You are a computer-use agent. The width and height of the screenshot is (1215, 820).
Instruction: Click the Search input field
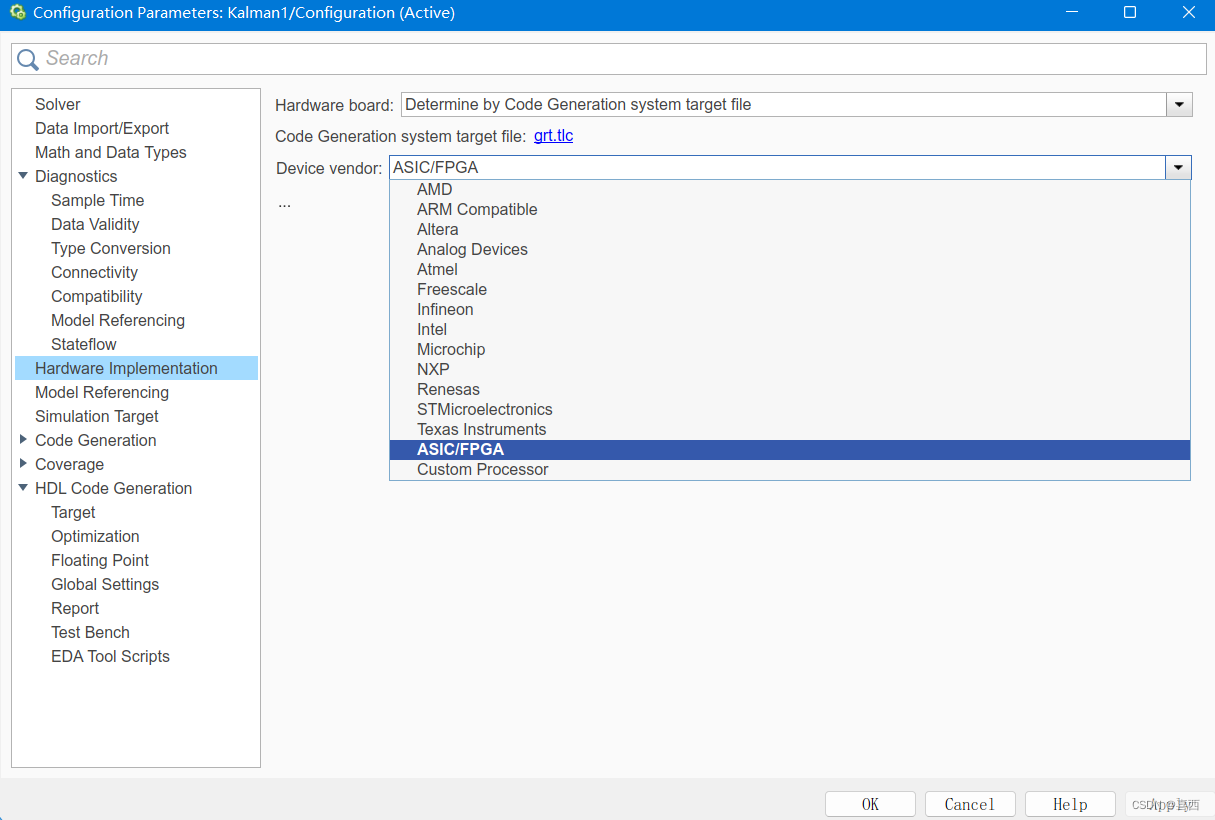point(609,59)
